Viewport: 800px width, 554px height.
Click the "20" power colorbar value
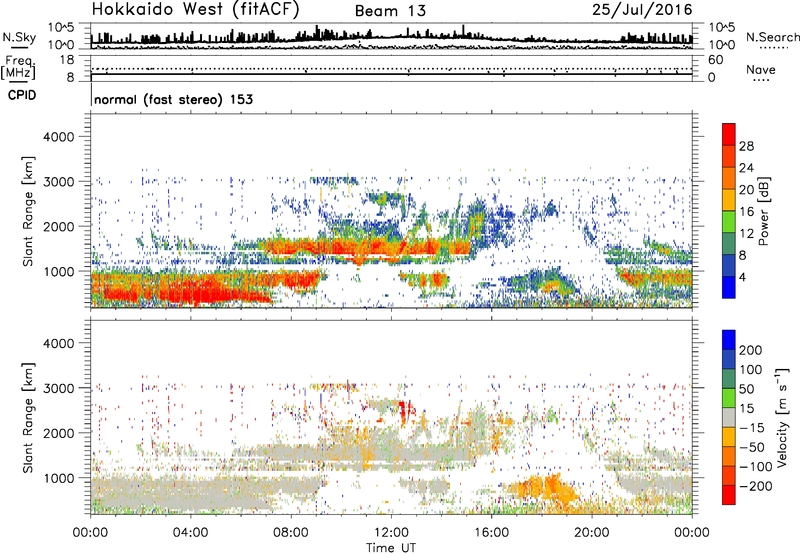pyautogui.click(x=746, y=190)
